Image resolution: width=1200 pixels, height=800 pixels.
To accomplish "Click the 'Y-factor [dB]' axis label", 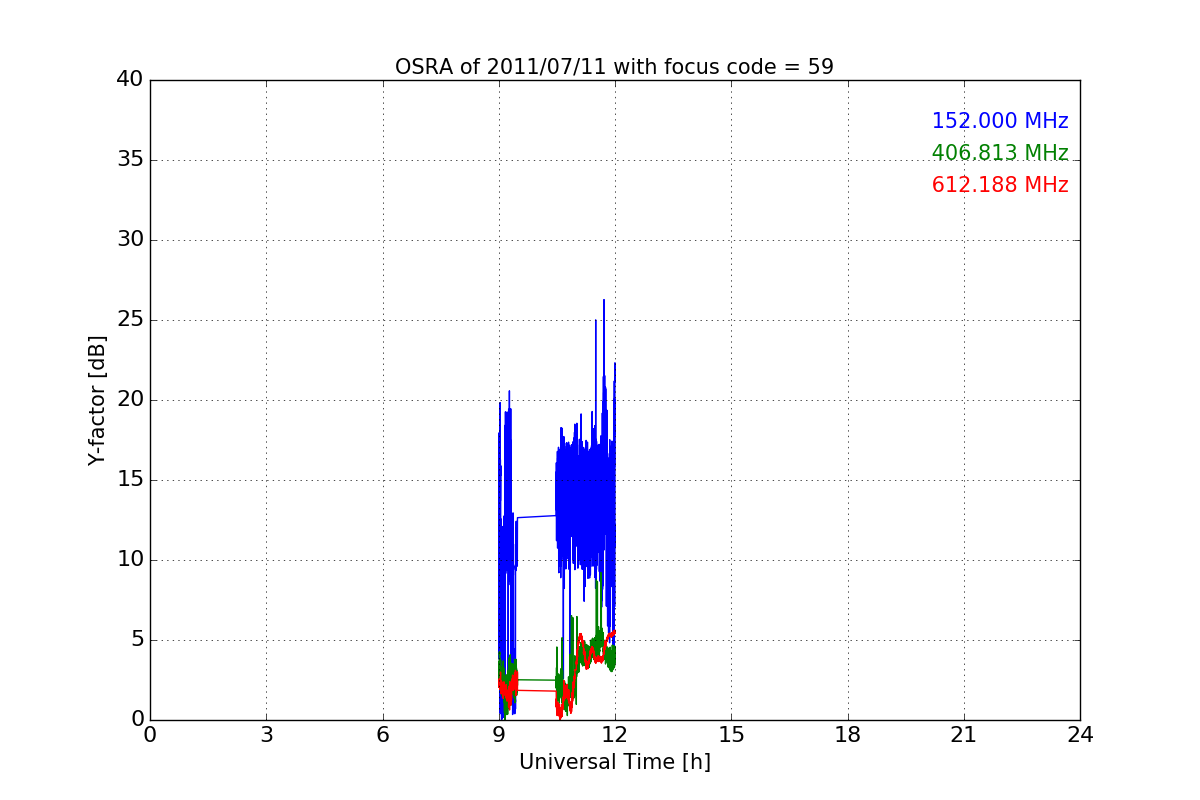I will point(97,400).
